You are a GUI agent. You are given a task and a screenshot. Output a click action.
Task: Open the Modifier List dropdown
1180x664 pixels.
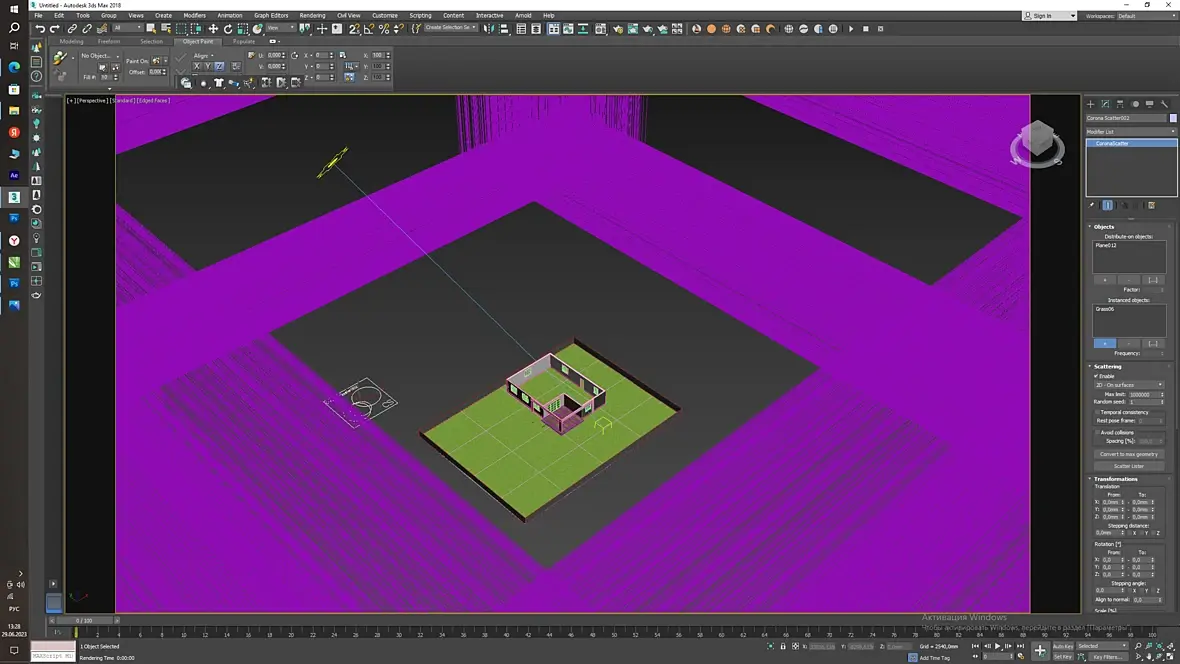pos(1130,132)
